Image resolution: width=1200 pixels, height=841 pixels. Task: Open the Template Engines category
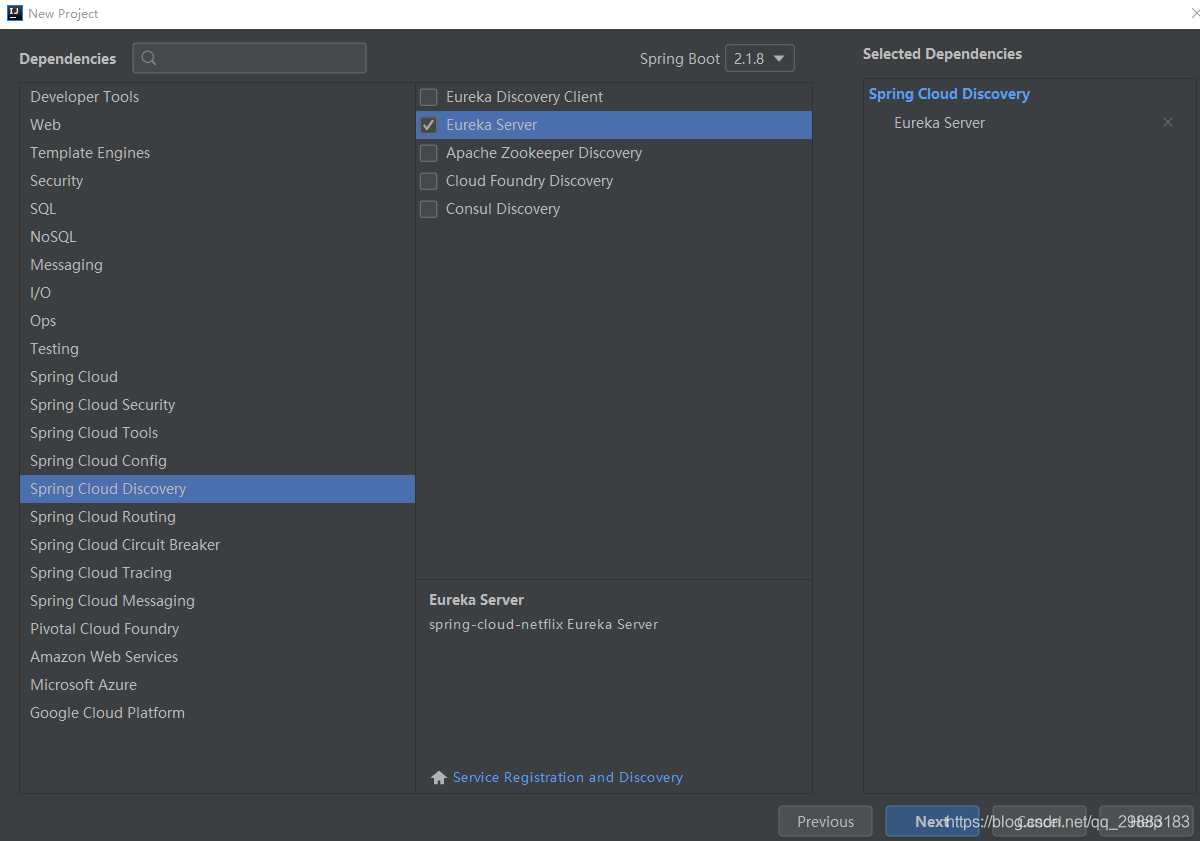[x=217, y=153]
